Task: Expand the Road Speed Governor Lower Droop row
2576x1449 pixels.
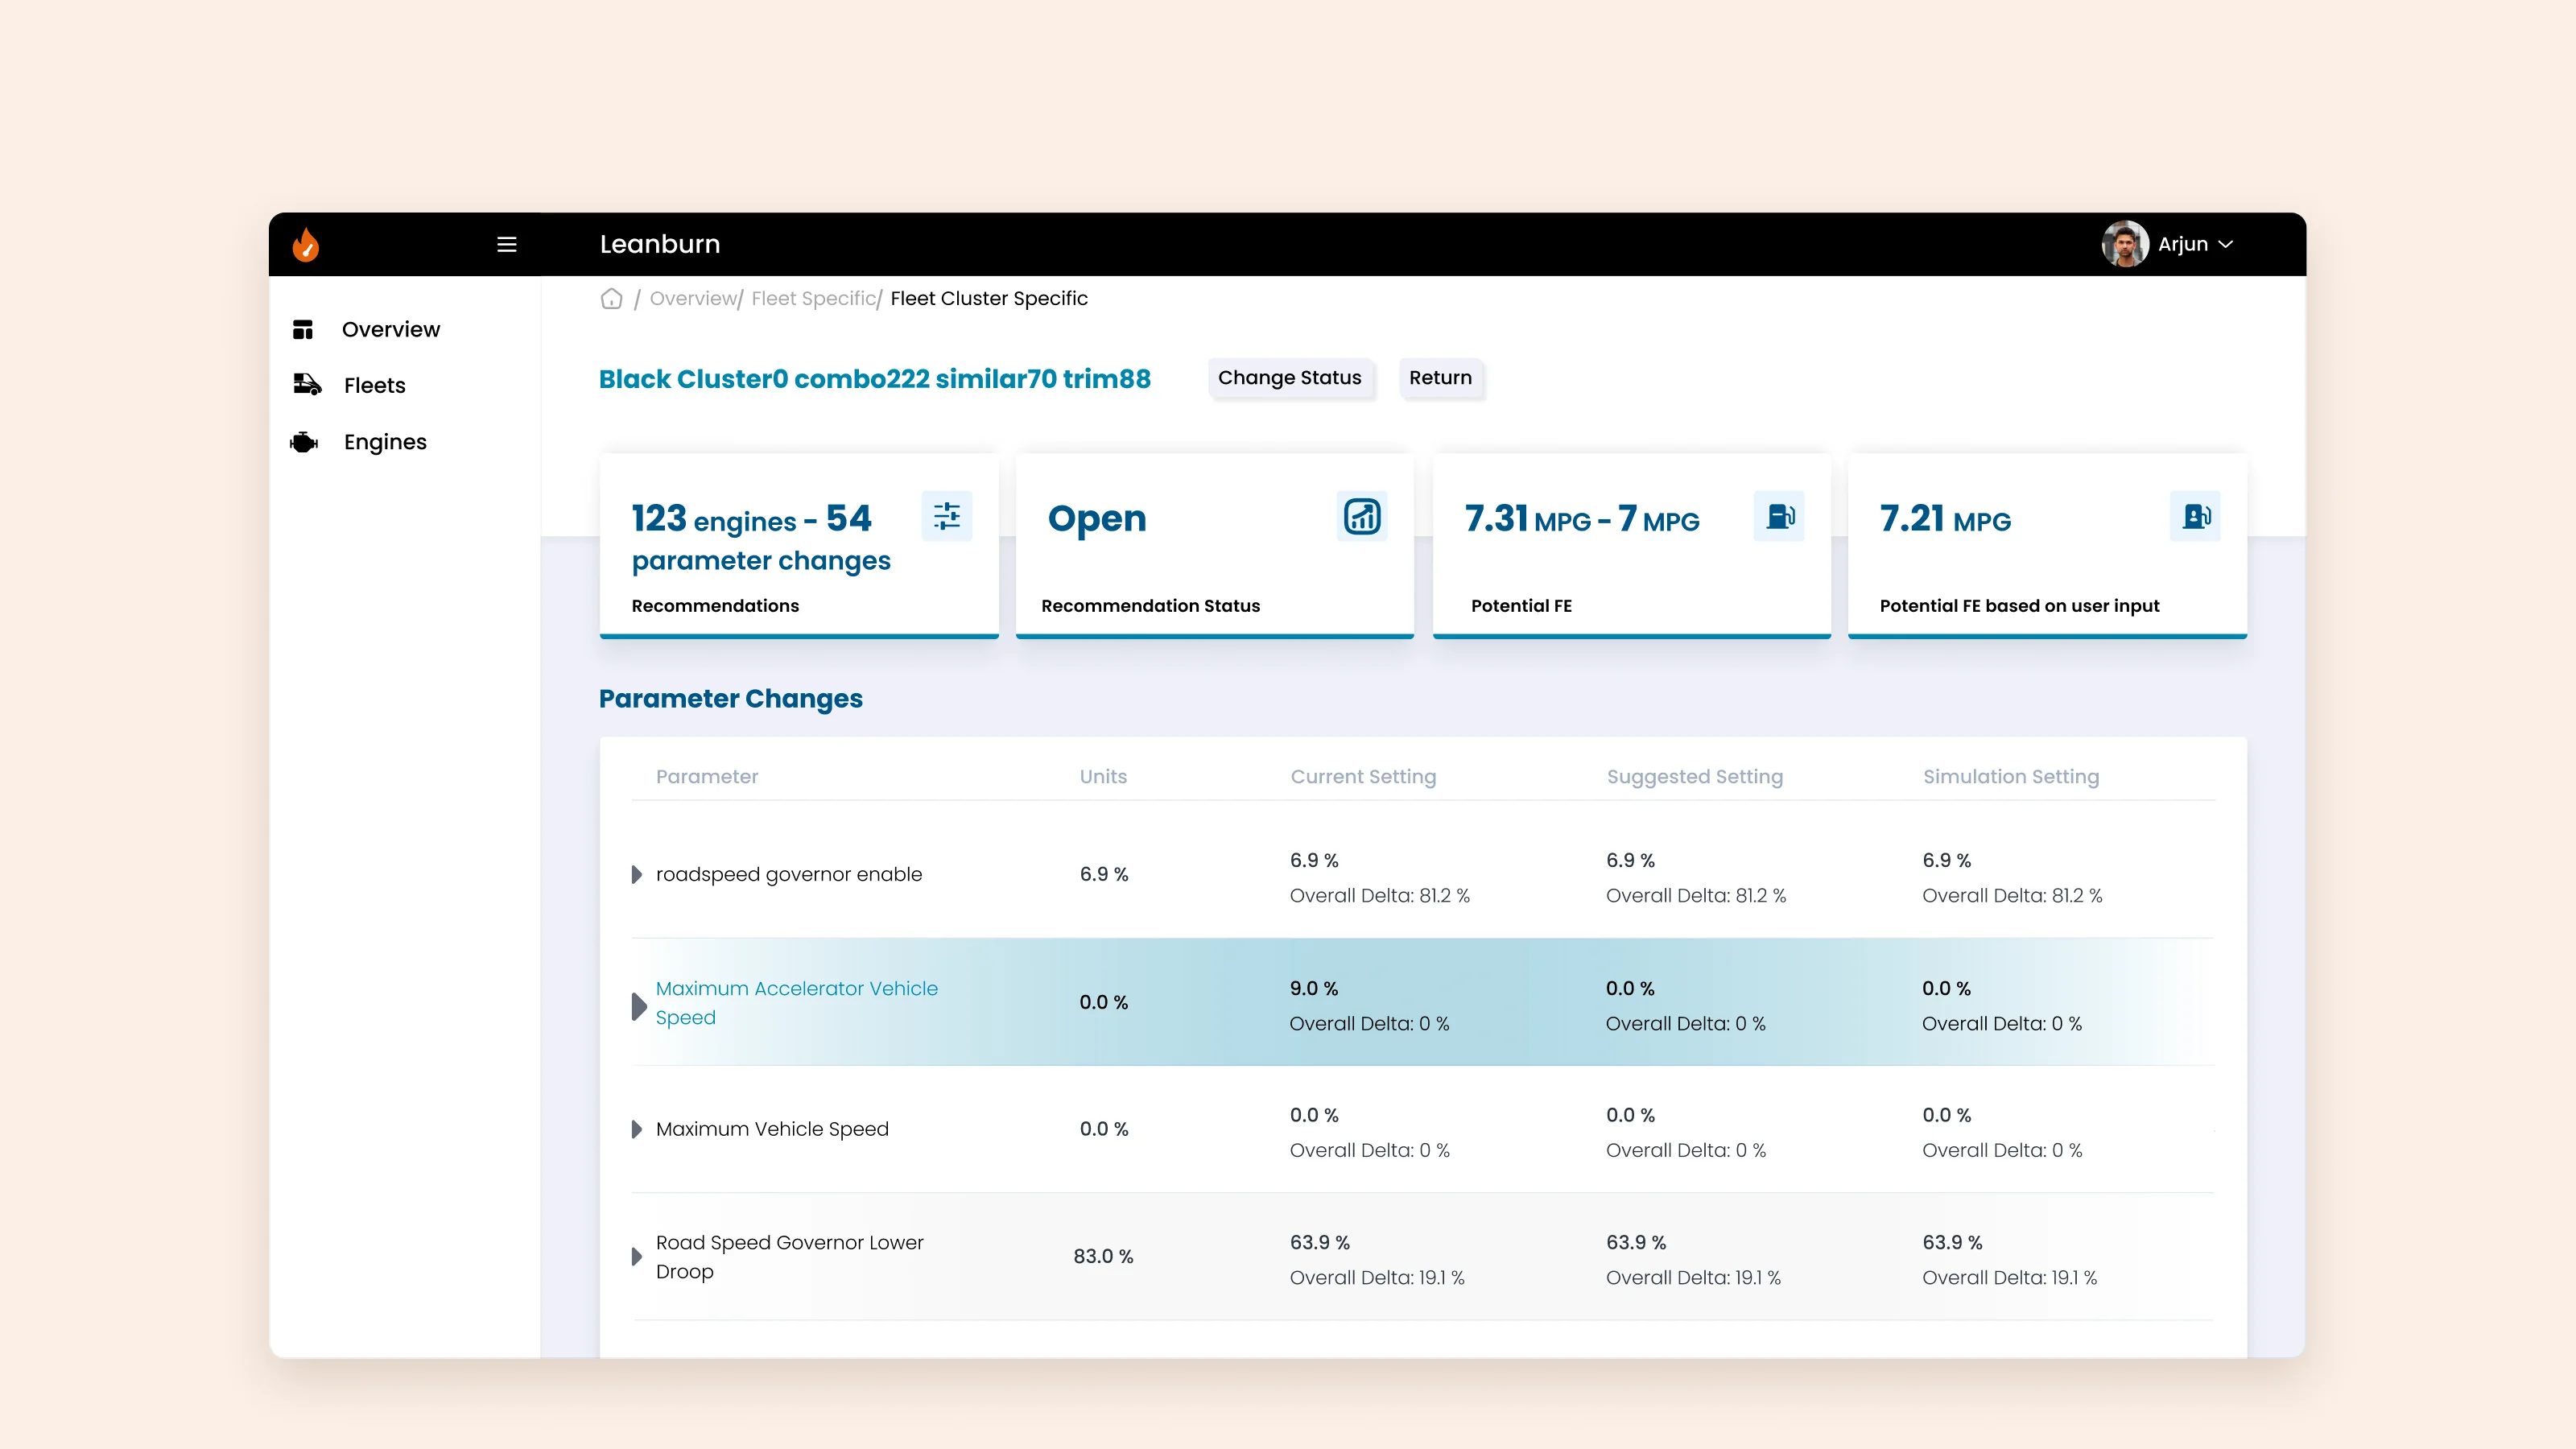Action: click(x=637, y=1257)
